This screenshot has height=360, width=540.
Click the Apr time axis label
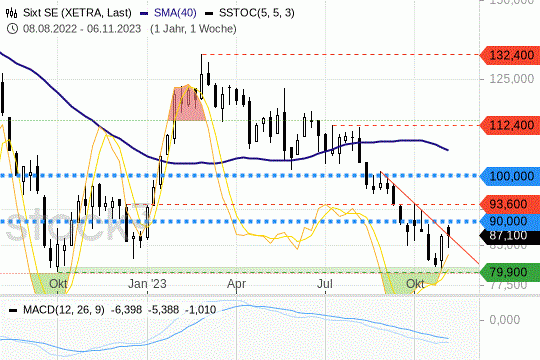click(237, 284)
